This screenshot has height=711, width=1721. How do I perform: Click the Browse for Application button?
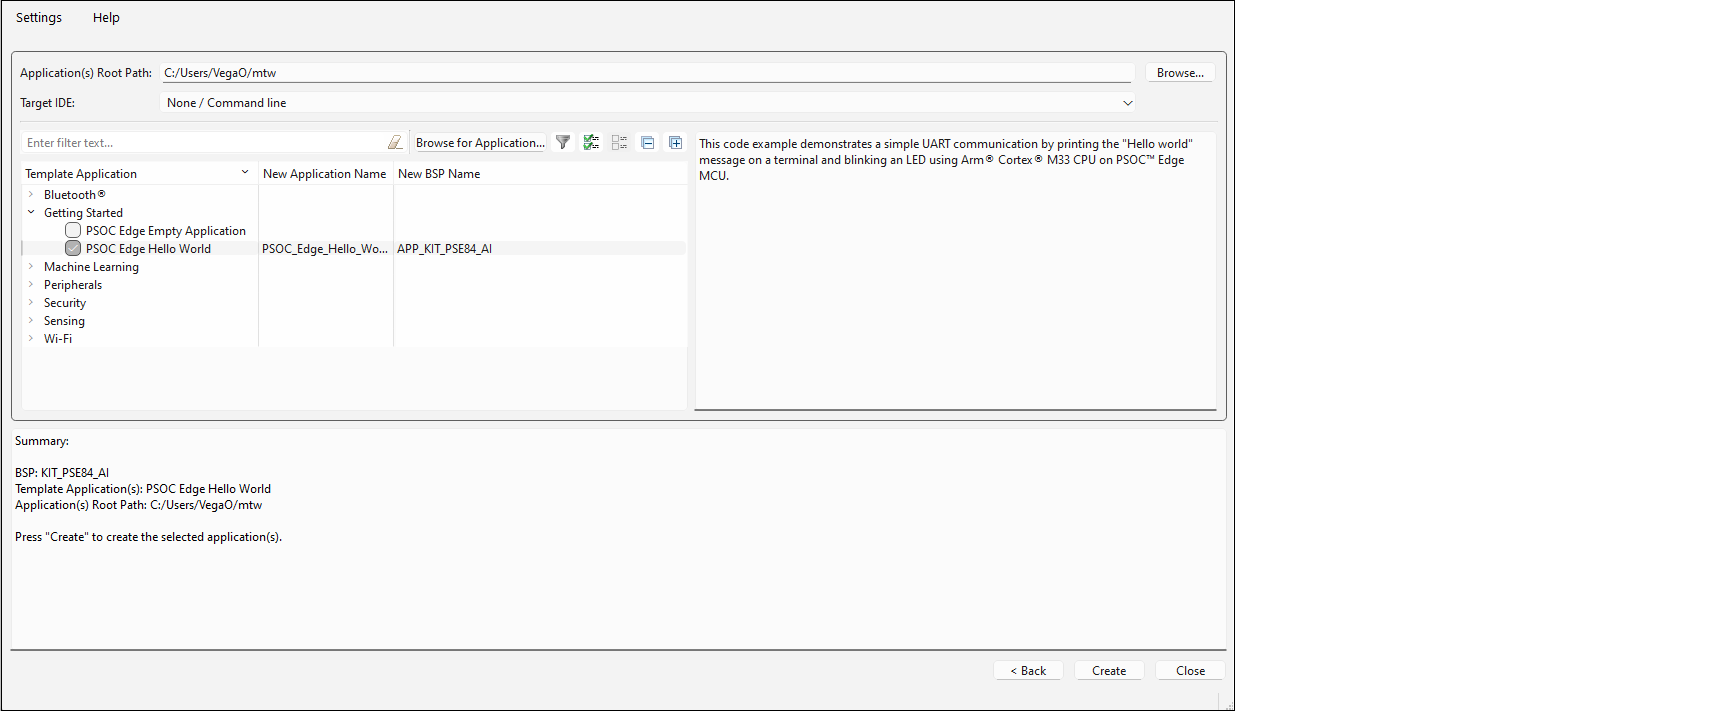tap(480, 143)
